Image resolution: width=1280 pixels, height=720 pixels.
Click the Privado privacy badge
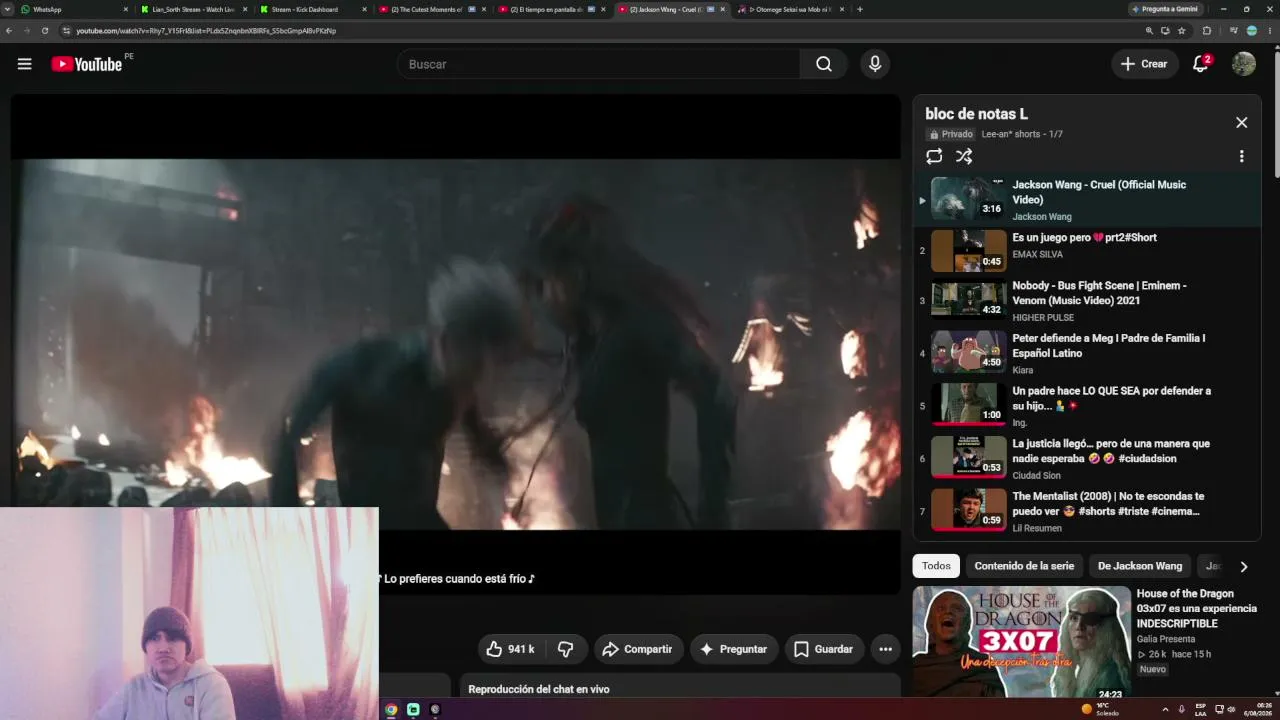[x=951, y=134]
